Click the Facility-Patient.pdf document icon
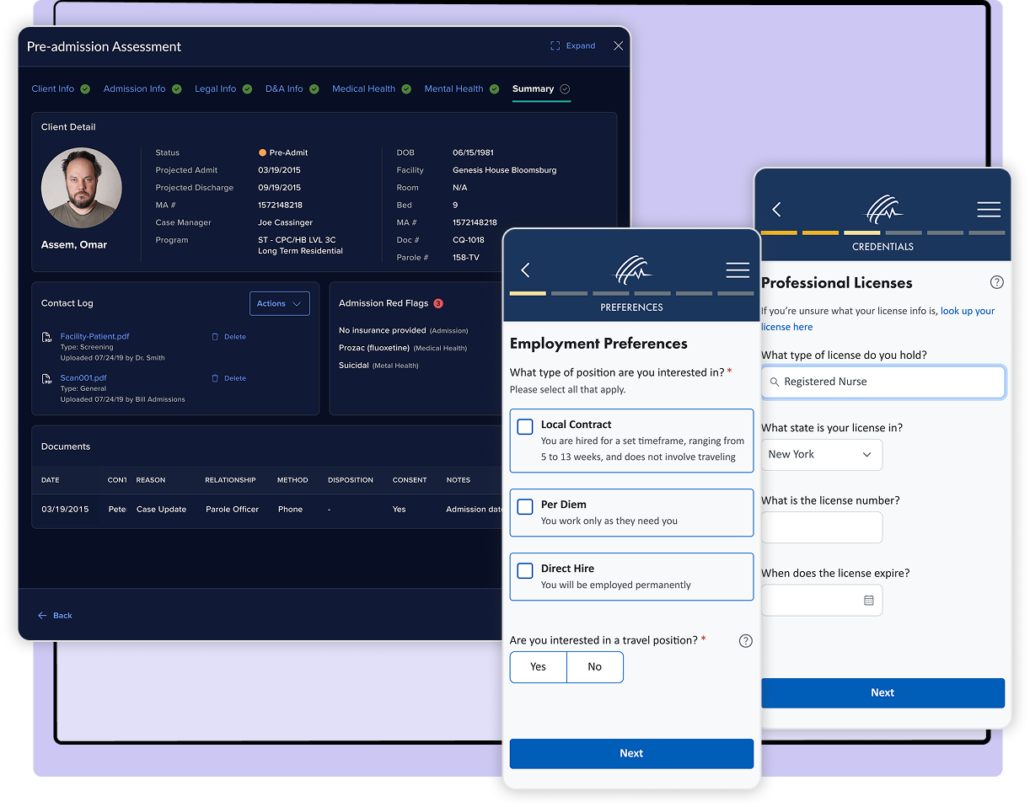Image resolution: width=1030 pixels, height=807 pixels. pos(47,338)
